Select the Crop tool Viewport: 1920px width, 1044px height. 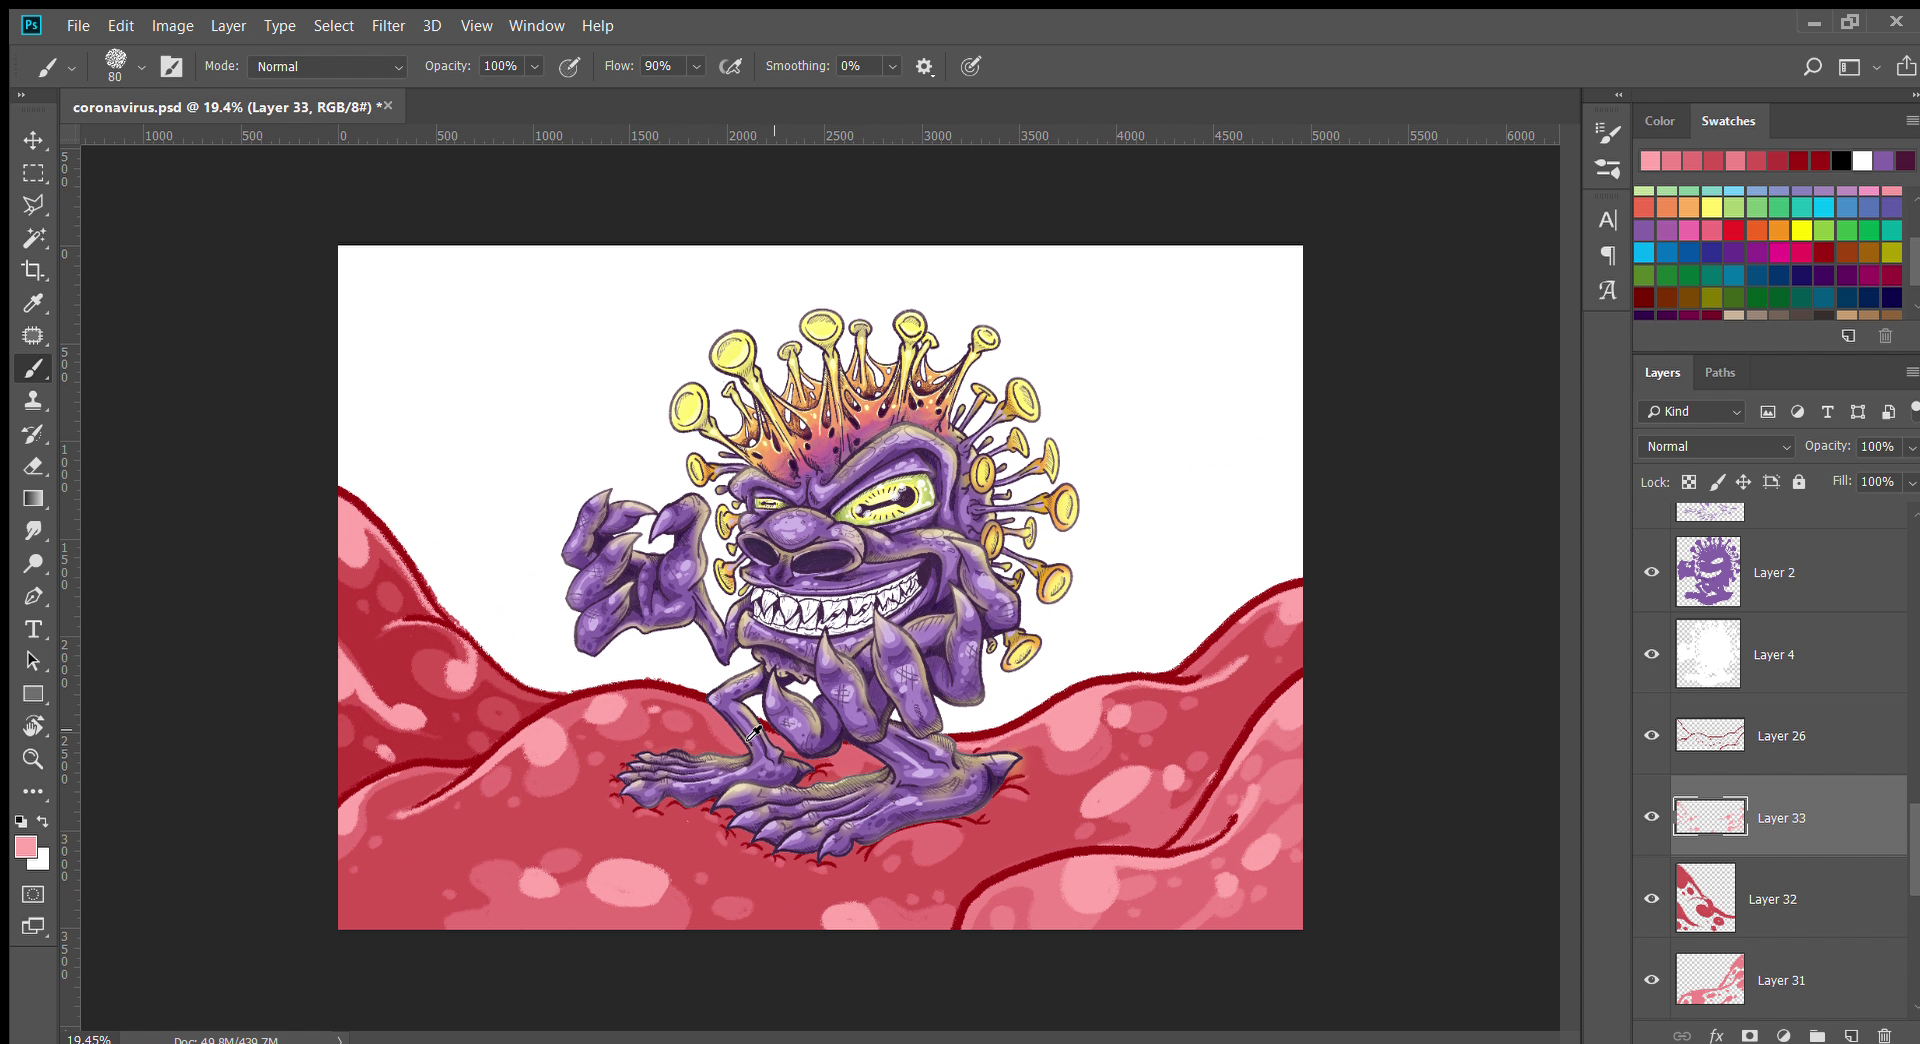click(33, 270)
